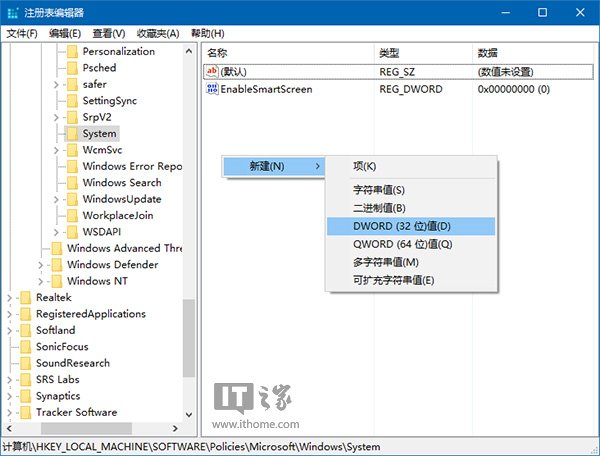The image size is (600, 456).
Task: Expand the WSDAPI key
Action: (56, 232)
